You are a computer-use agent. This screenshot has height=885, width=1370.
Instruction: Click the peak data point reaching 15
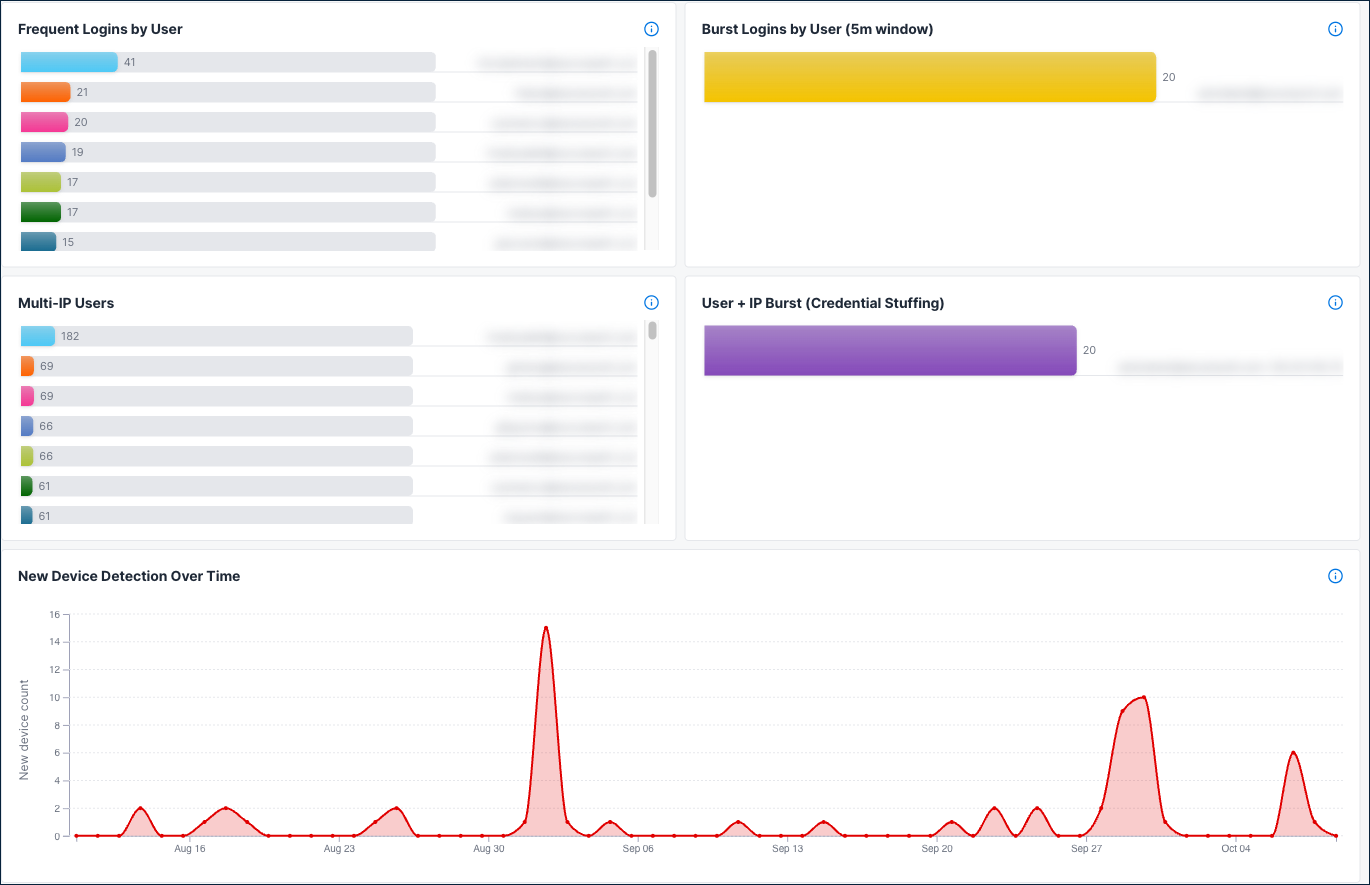click(x=545, y=628)
